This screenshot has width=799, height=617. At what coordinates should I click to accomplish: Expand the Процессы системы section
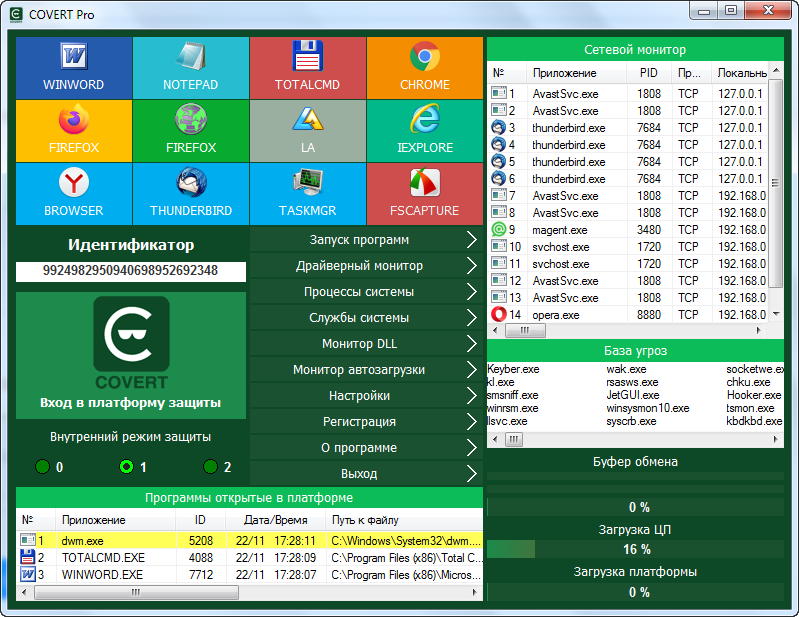point(366,292)
